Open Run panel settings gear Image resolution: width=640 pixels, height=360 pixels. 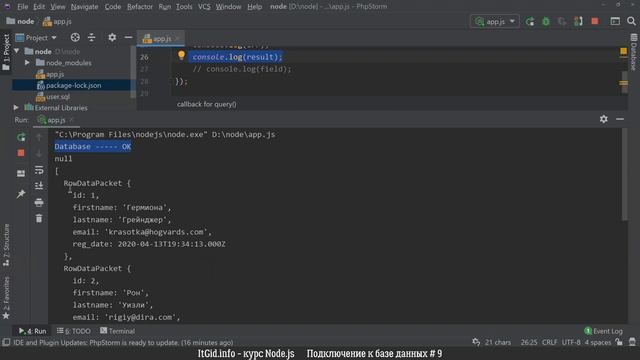click(x=604, y=119)
